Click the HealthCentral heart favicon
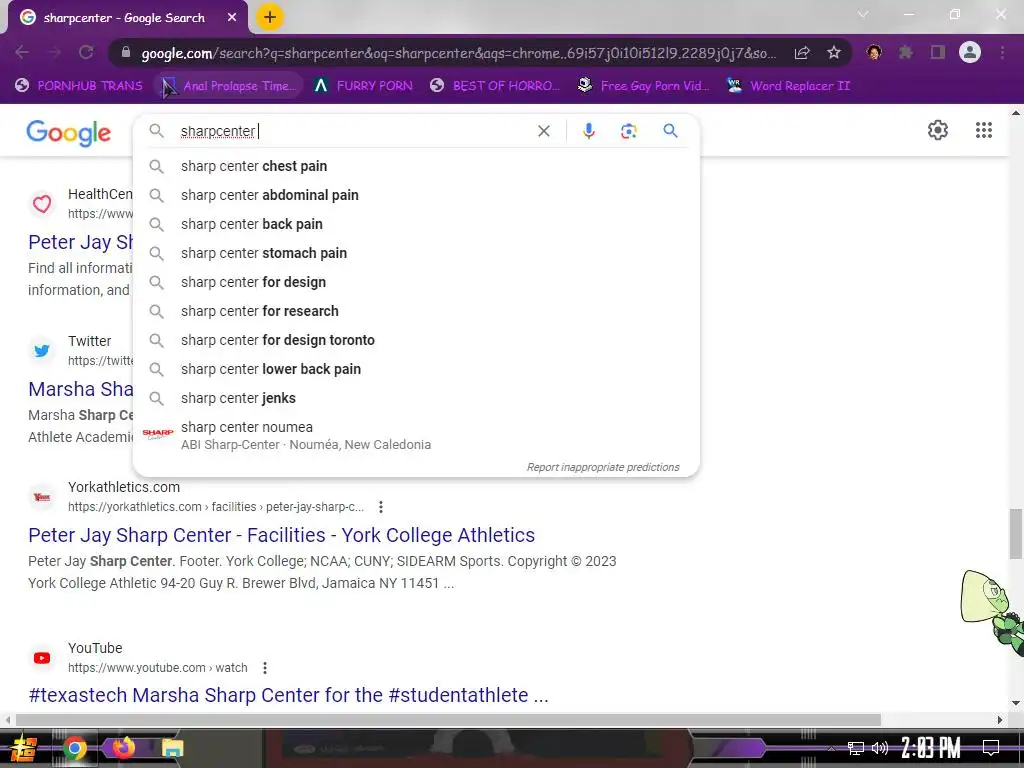1024x768 pixels. 42,204
